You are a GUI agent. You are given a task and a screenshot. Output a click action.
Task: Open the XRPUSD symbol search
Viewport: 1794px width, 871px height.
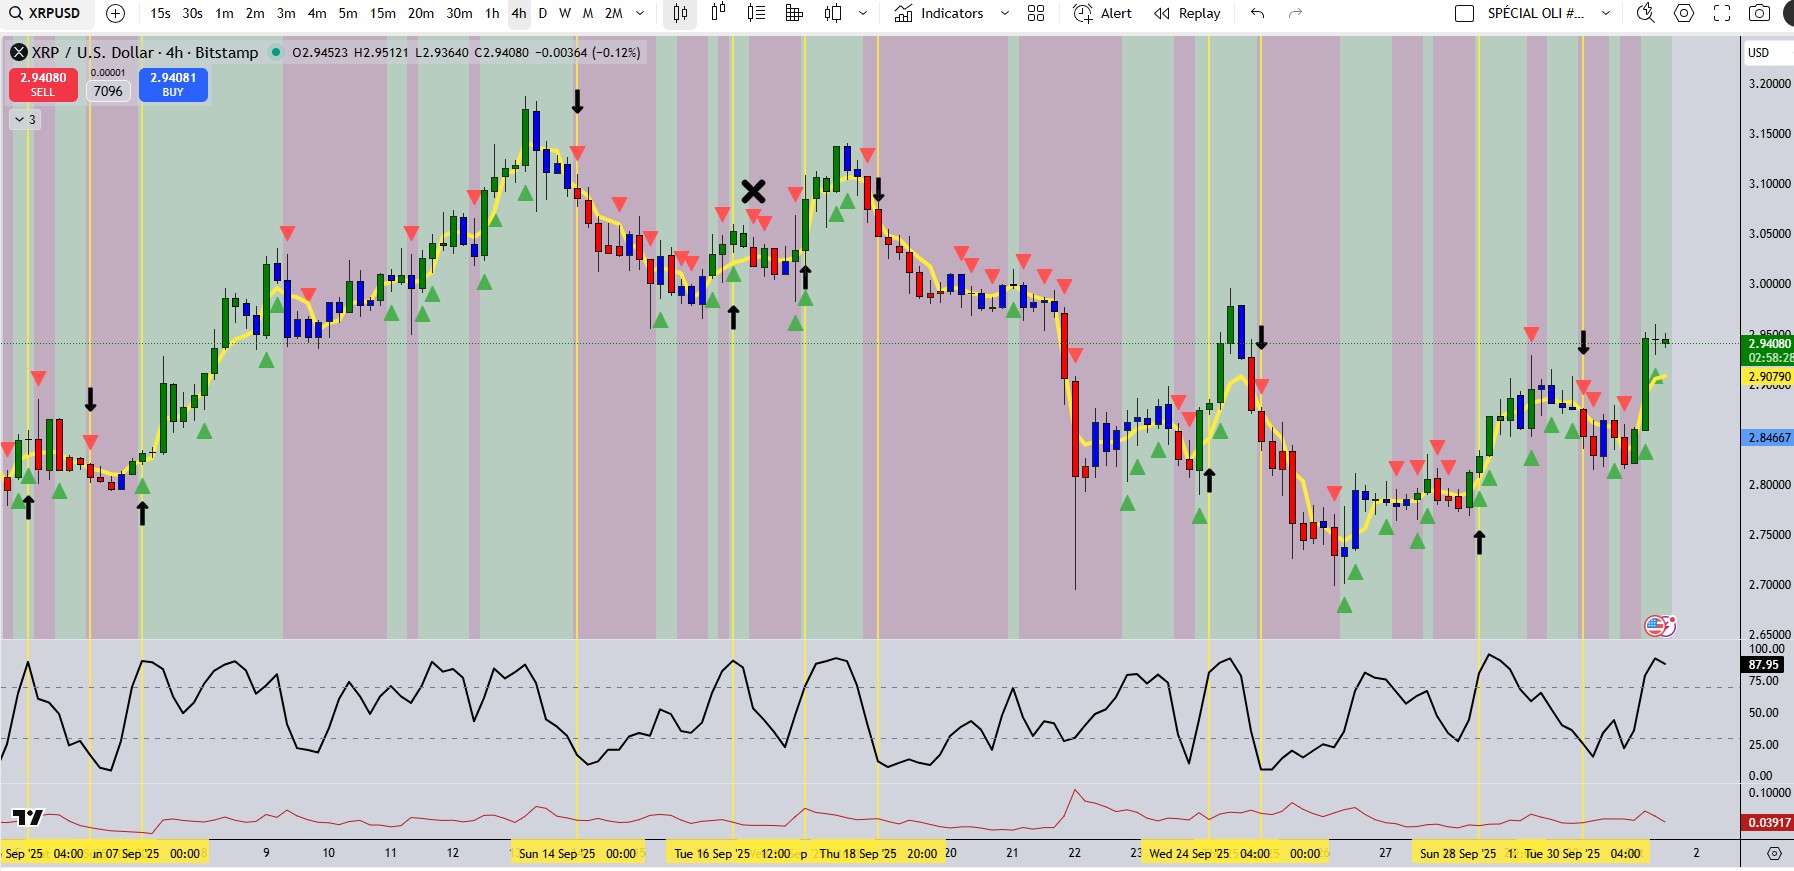pos(45,13)
